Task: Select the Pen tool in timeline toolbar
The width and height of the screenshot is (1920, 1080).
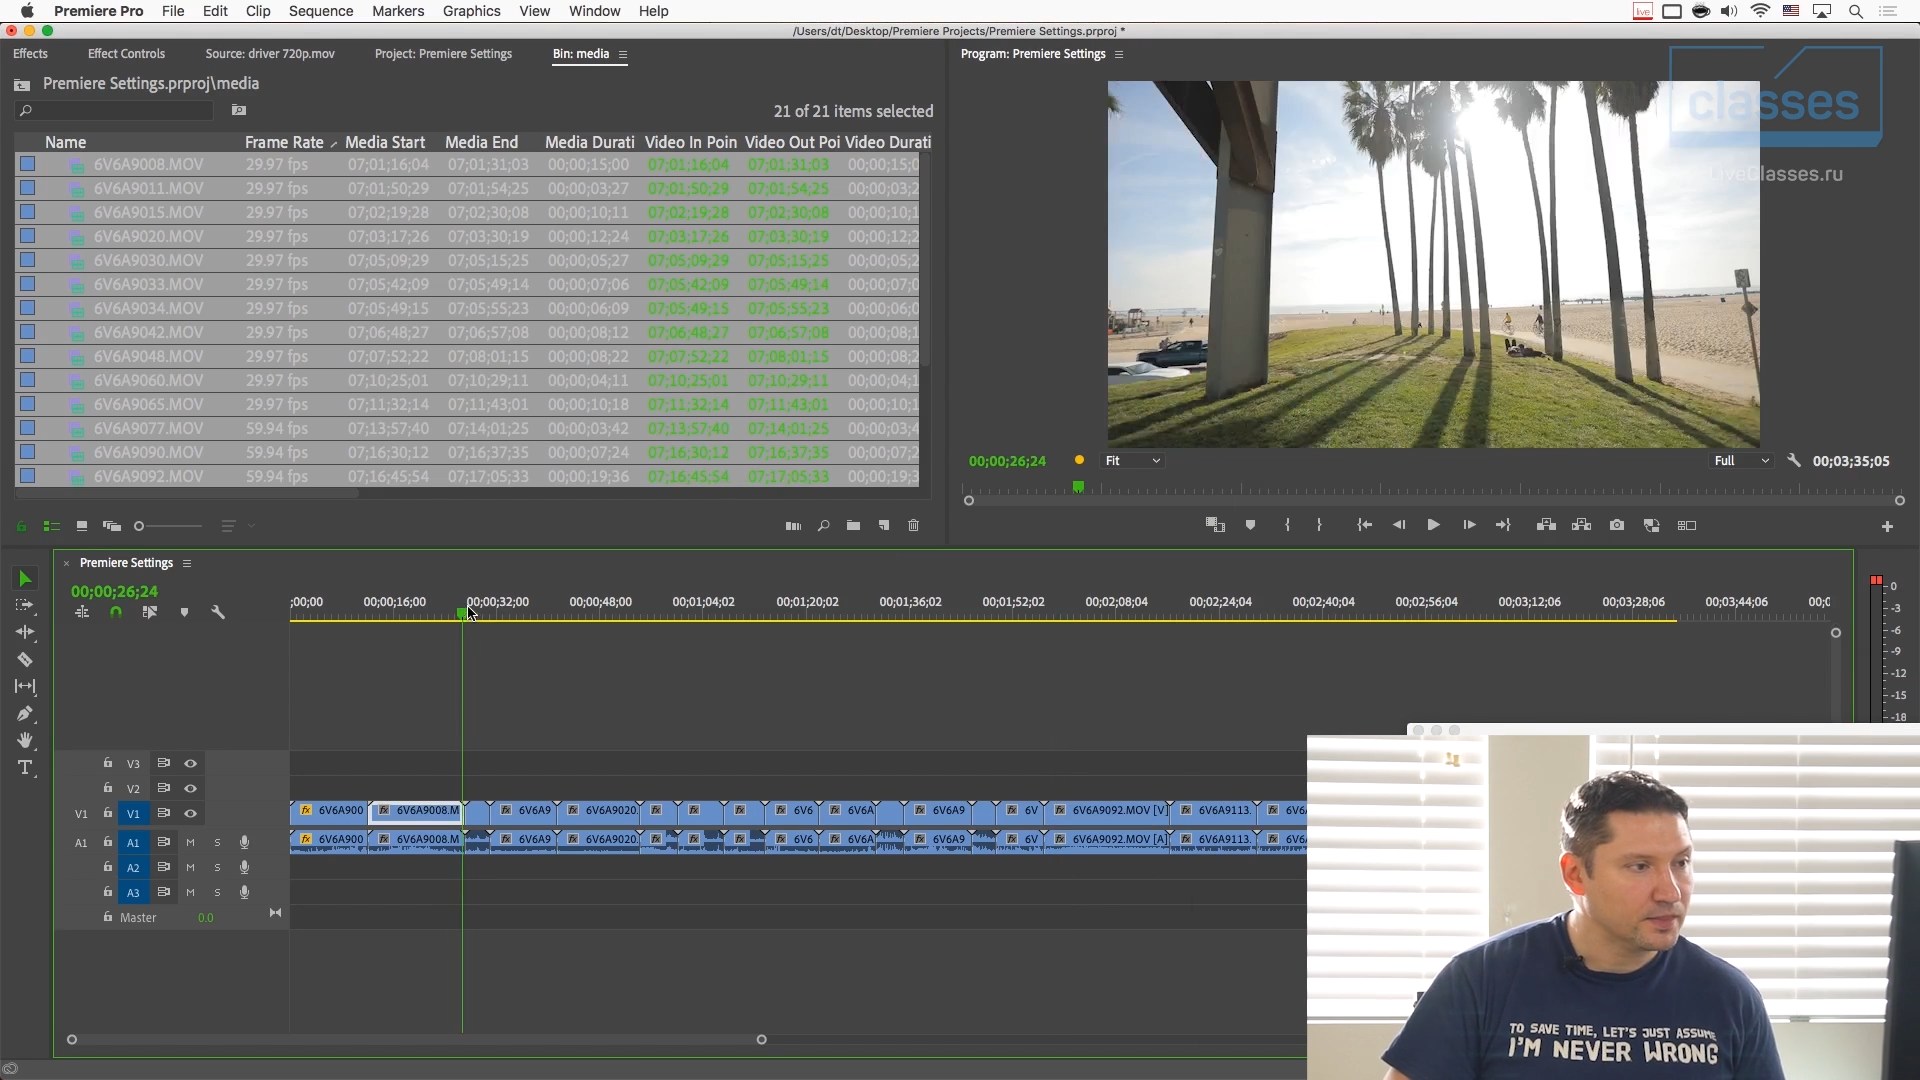Action: click(25, 714)
